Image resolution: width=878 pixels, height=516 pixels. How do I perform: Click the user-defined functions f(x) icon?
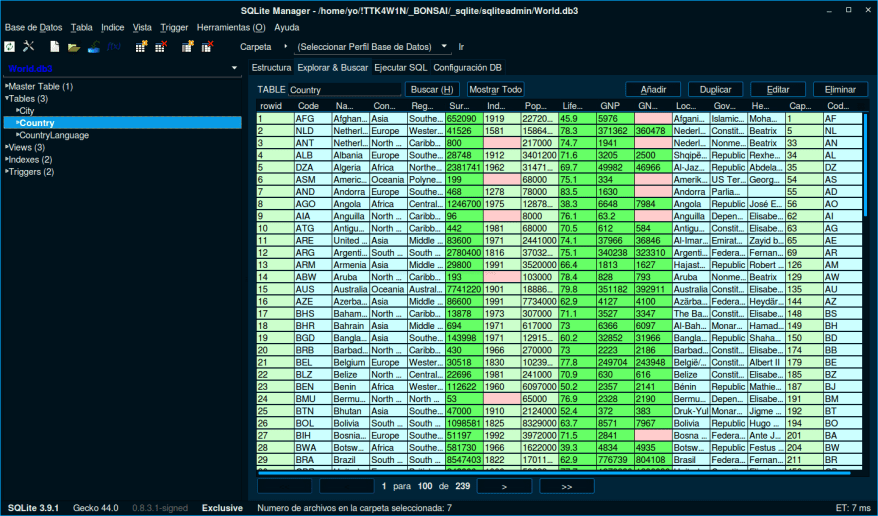click(114, 47)
